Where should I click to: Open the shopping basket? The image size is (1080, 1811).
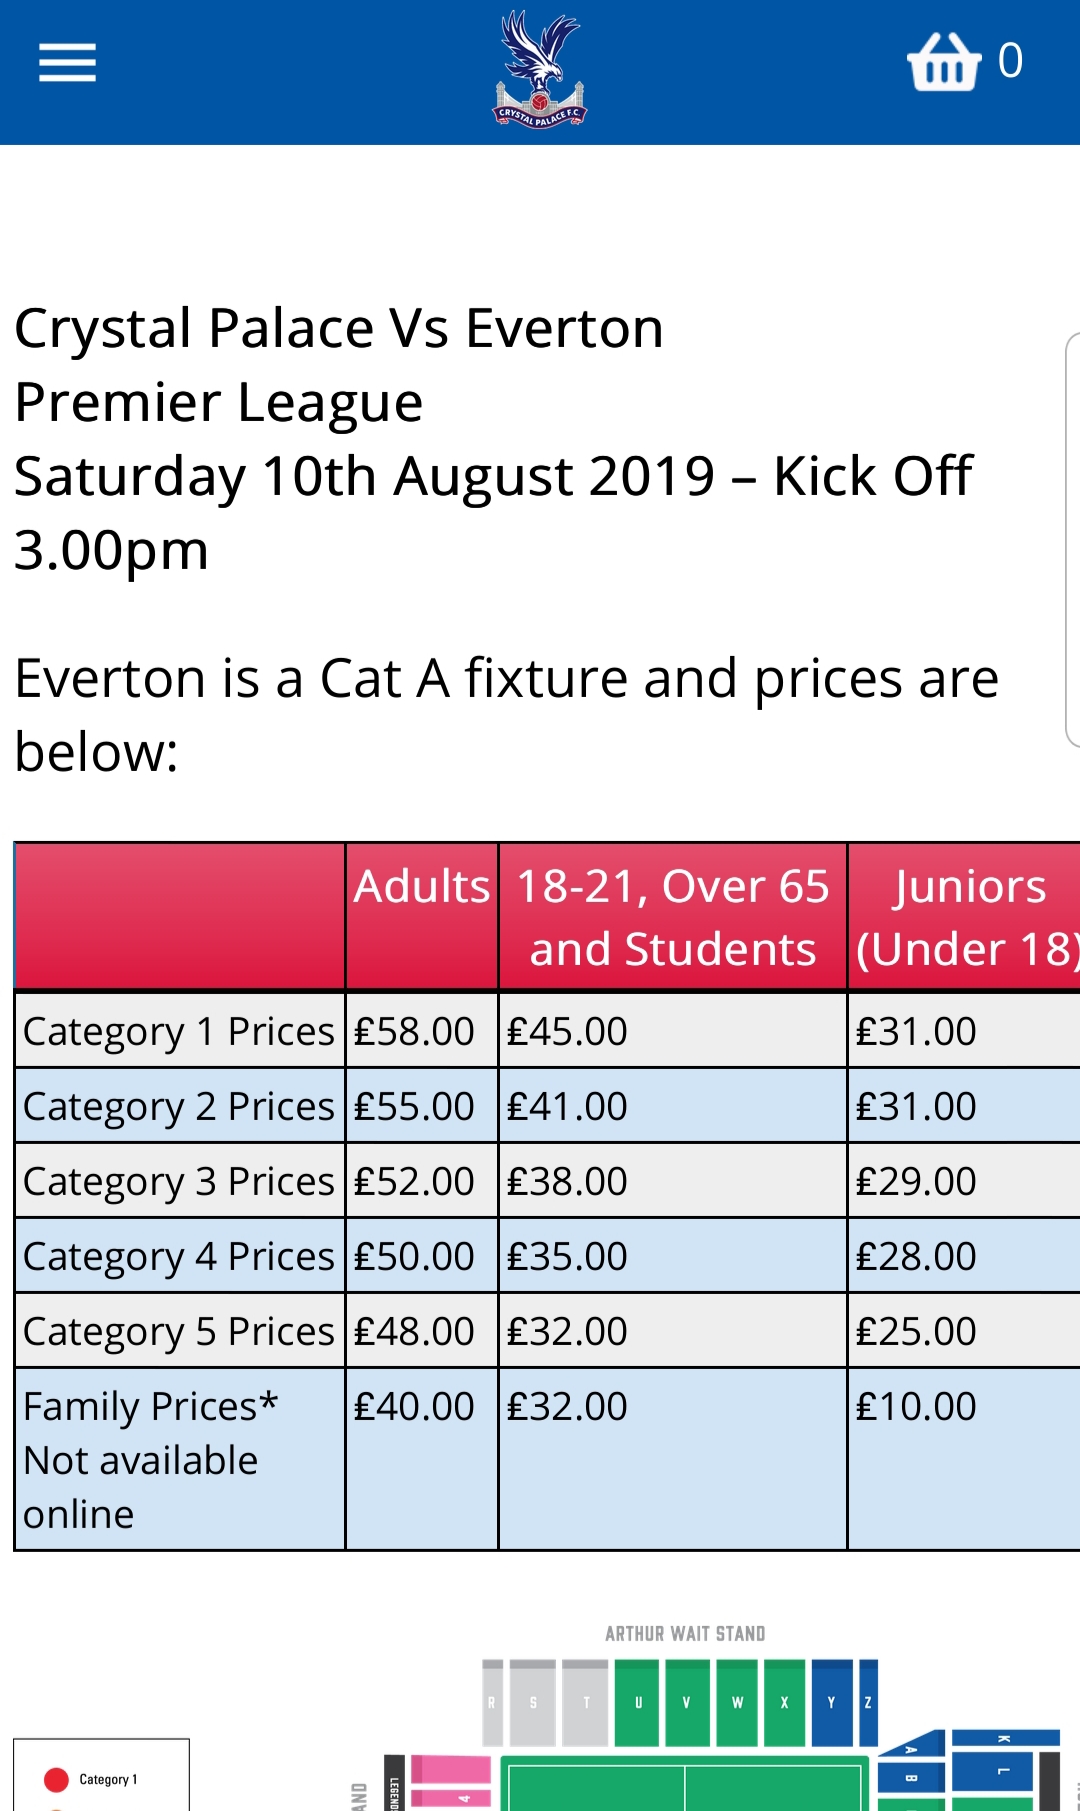[944, 62]
